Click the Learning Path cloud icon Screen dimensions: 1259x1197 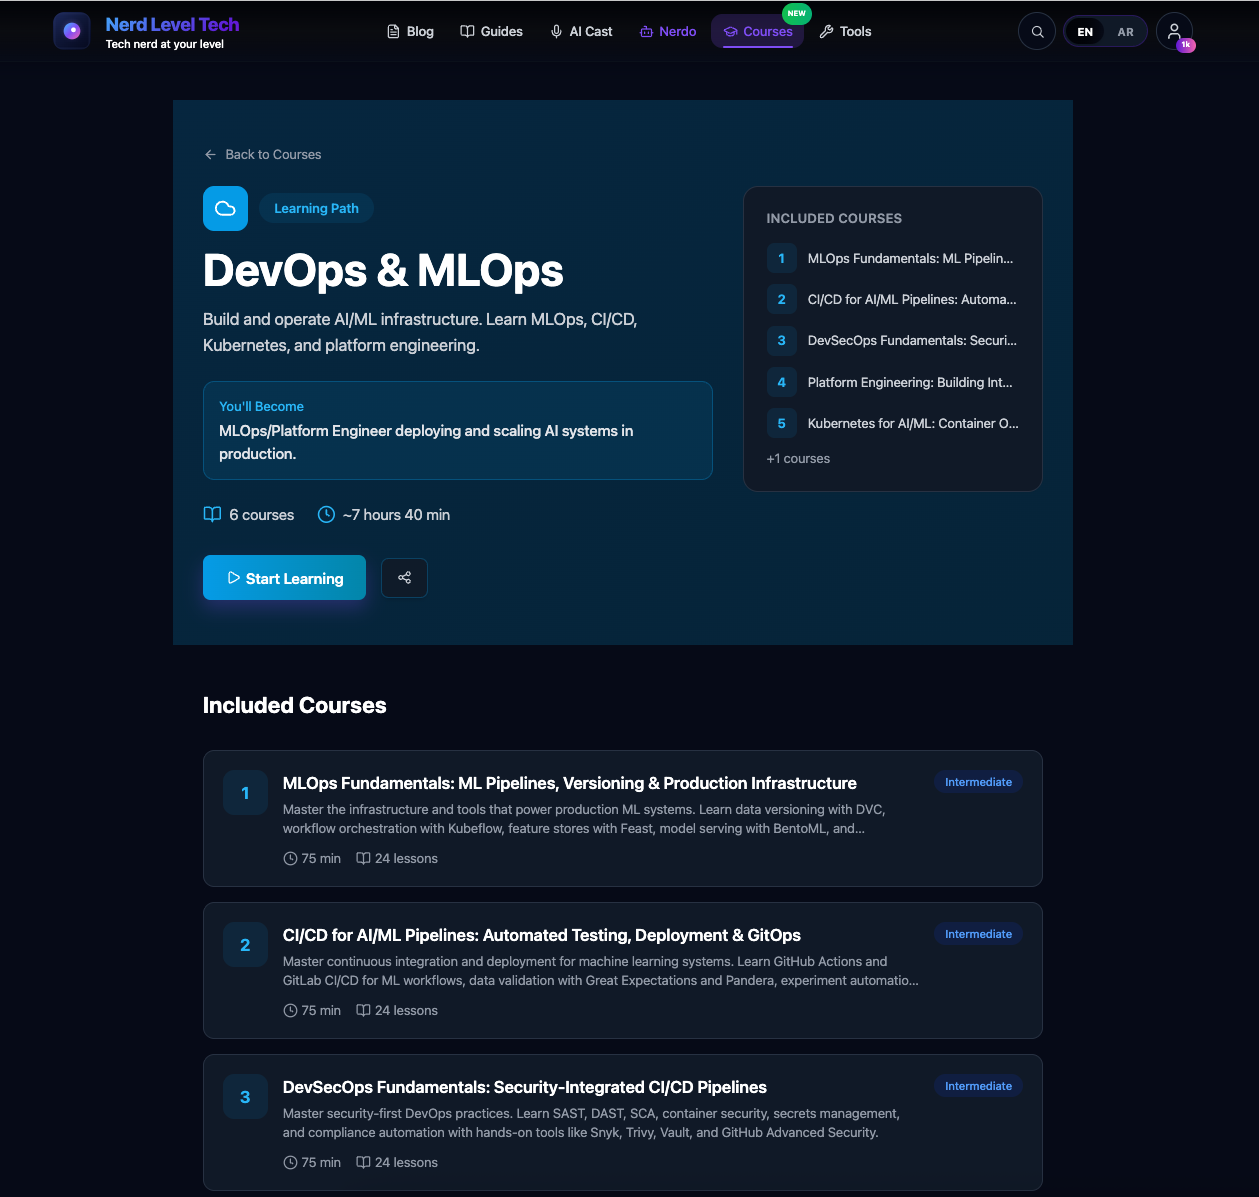click(x=225, y=208)
